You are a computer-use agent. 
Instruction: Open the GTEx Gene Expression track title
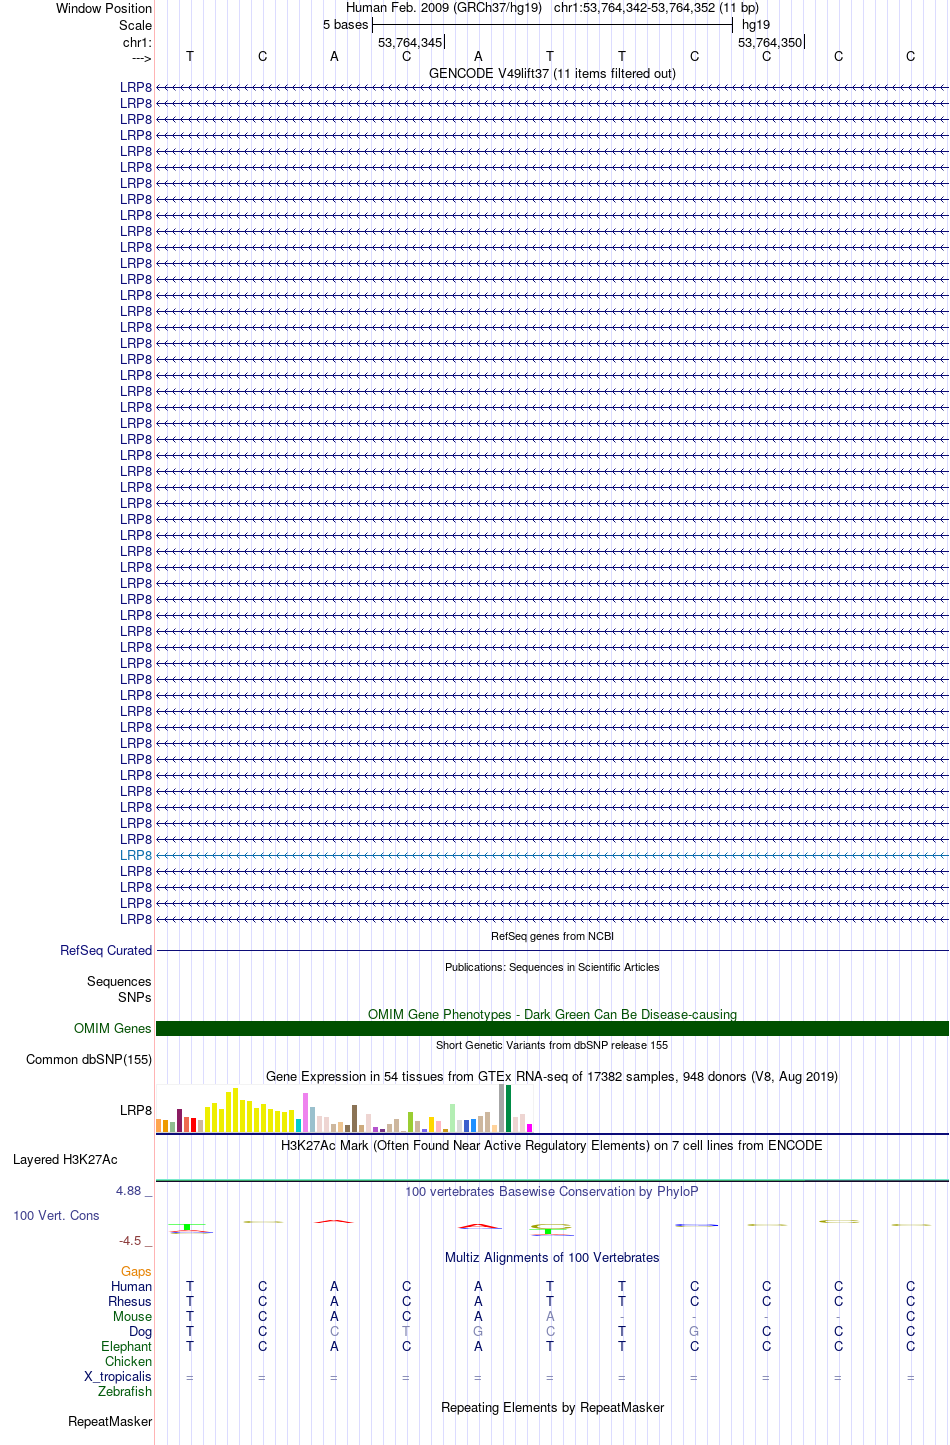tap(552, 1077)
